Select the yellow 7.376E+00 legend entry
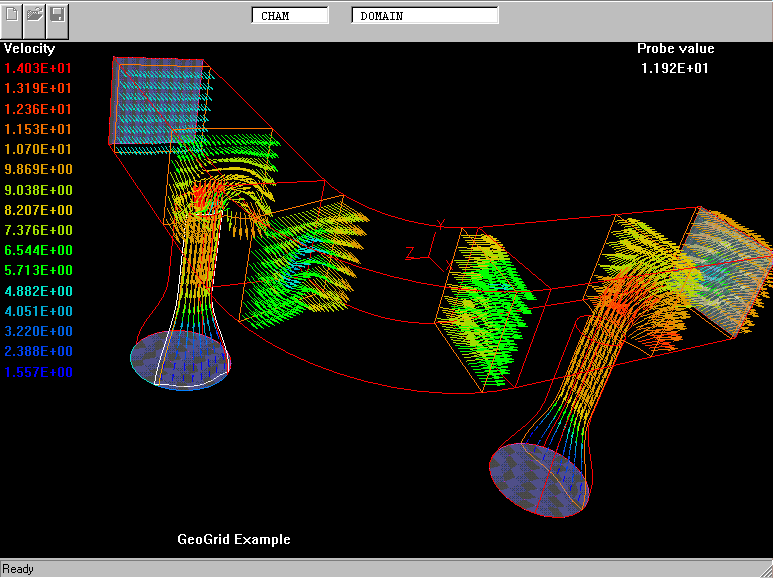 click(38, 230)
